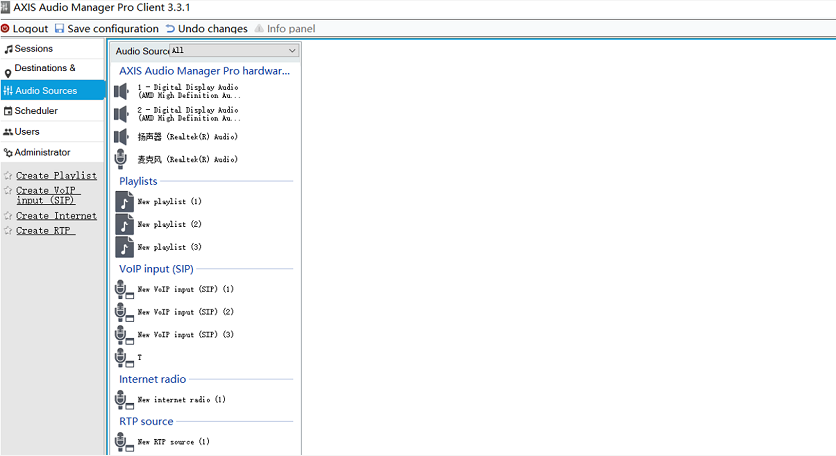Click the Internet radio section heading
Viewport: 836px width, 456px height.
tap(152, 379)
